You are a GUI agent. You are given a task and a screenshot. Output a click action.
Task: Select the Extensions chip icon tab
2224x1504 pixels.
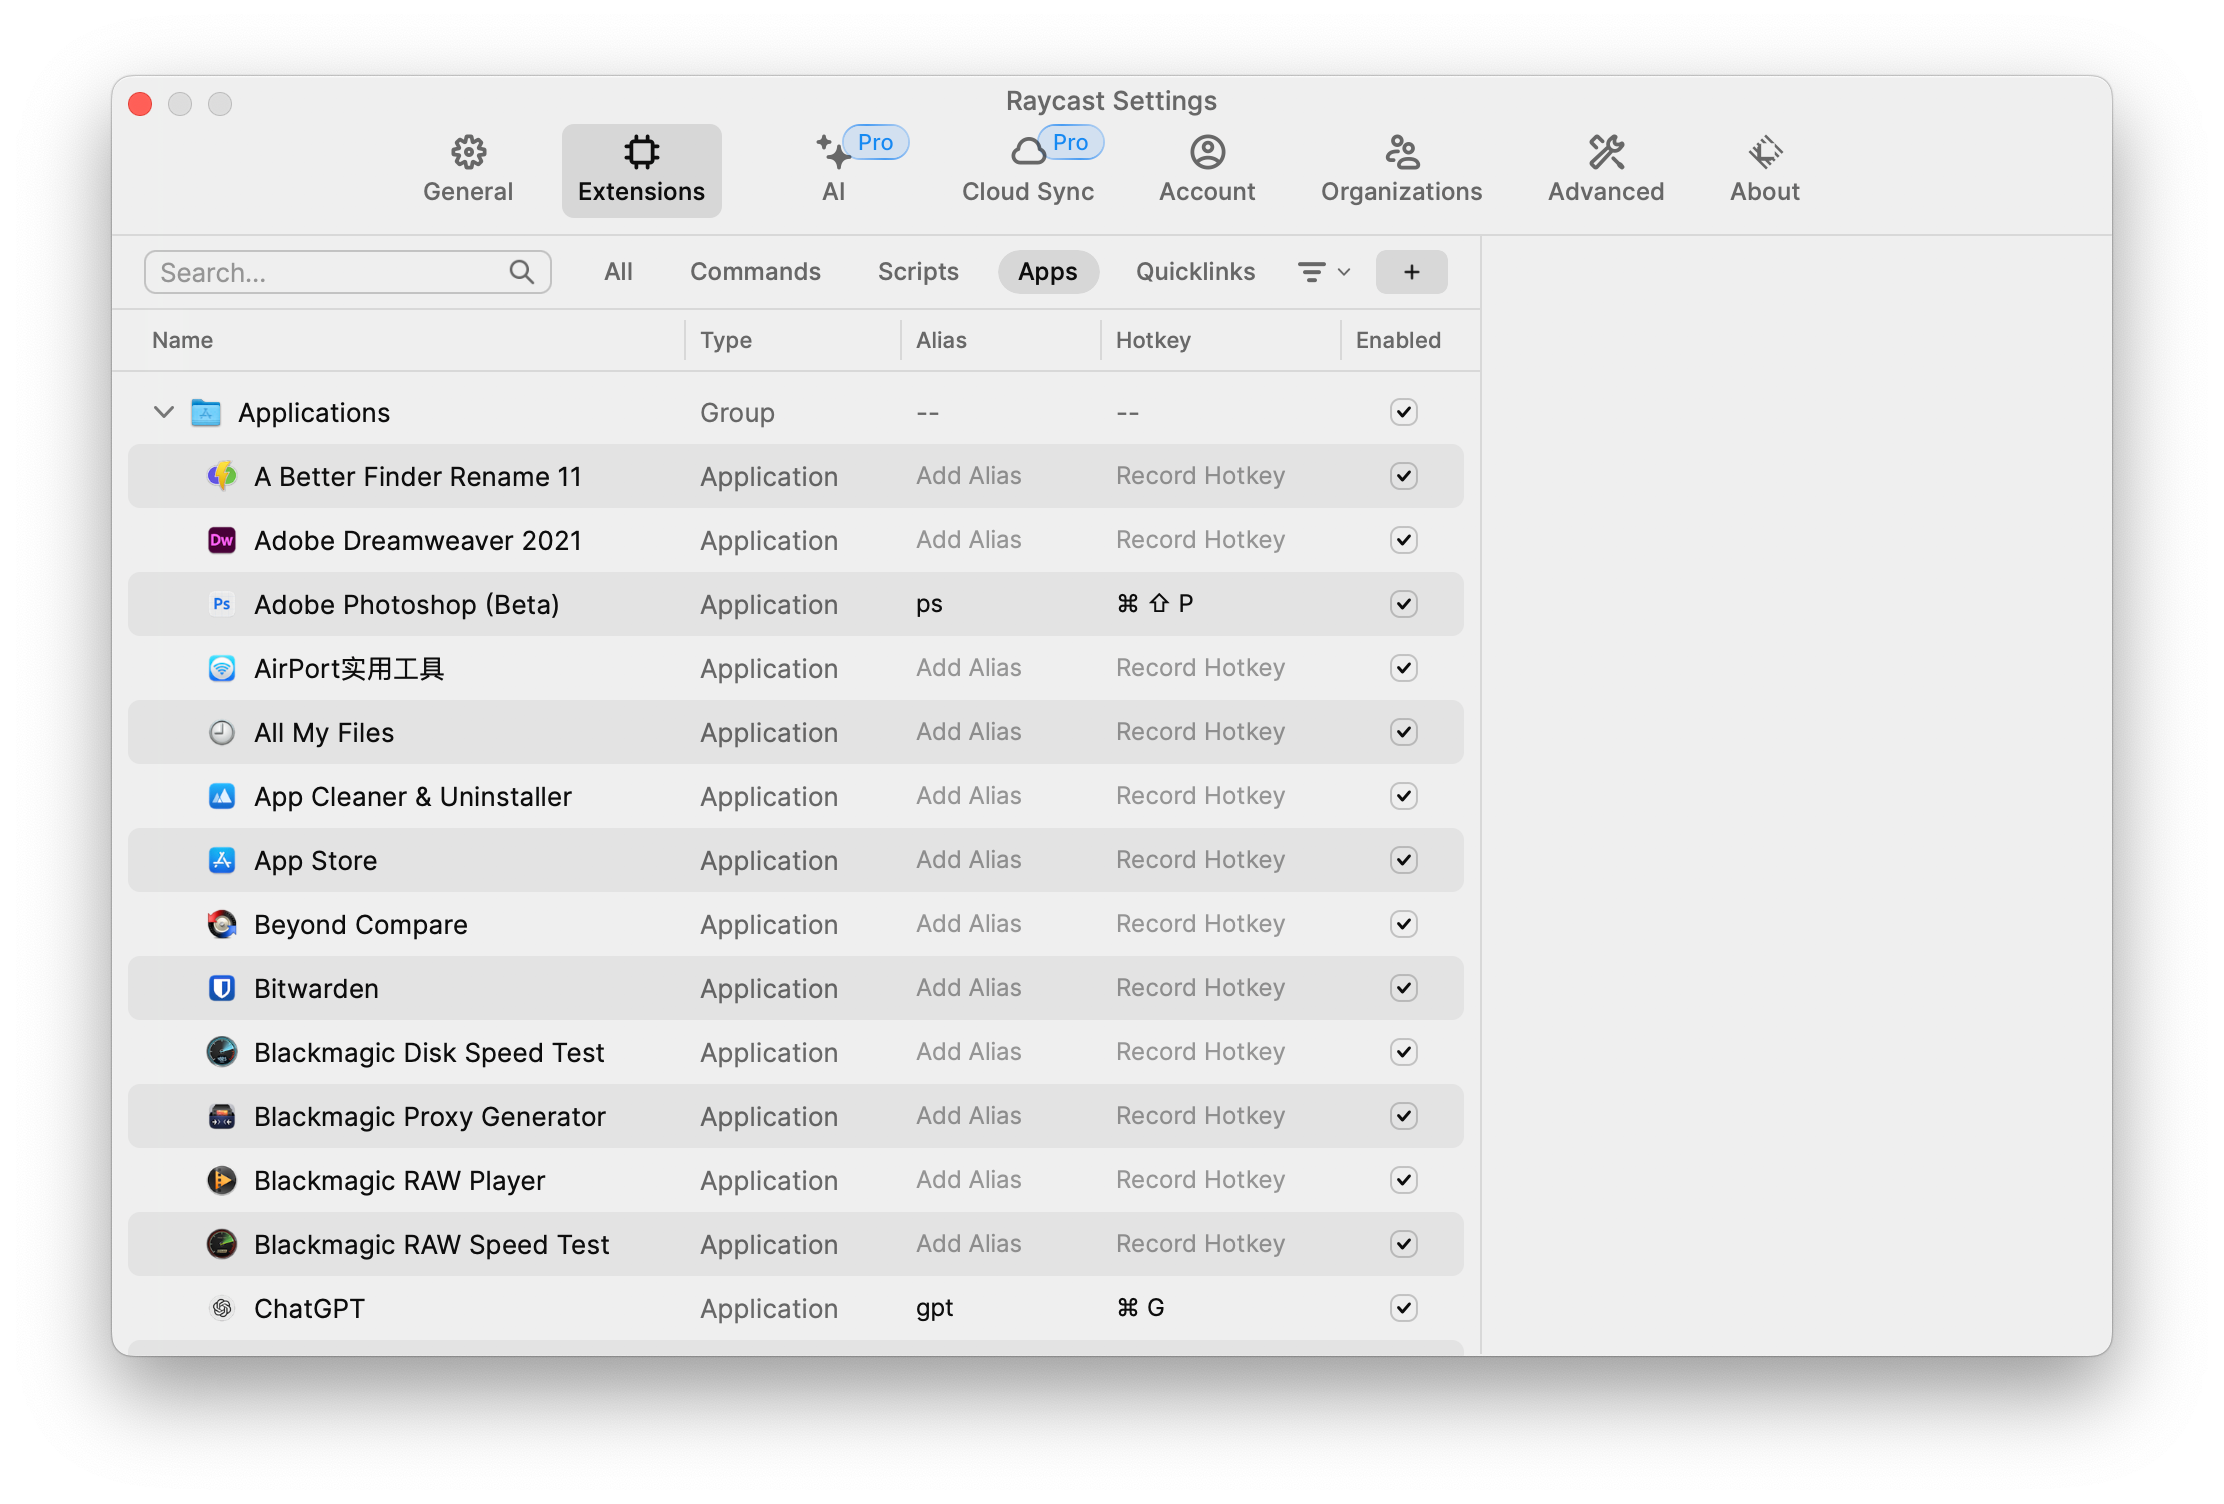coord(641,170)
